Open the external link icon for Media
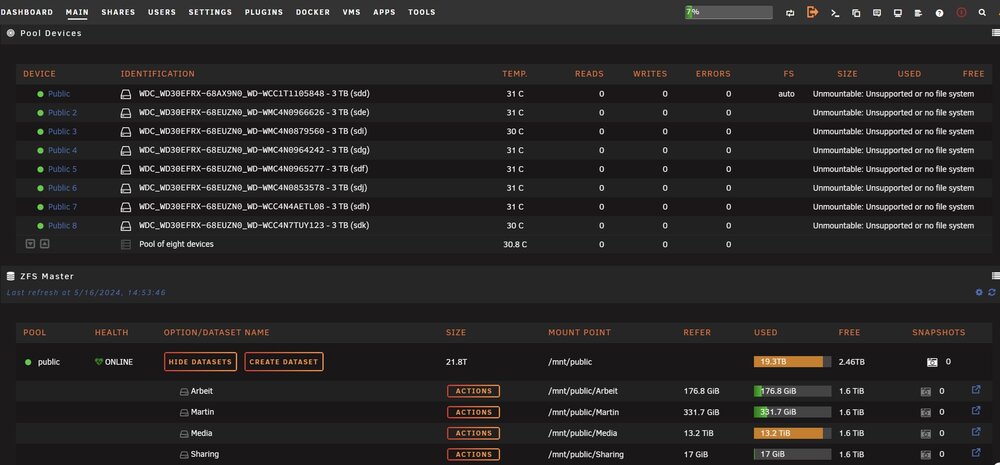 (x=976, y=432)
